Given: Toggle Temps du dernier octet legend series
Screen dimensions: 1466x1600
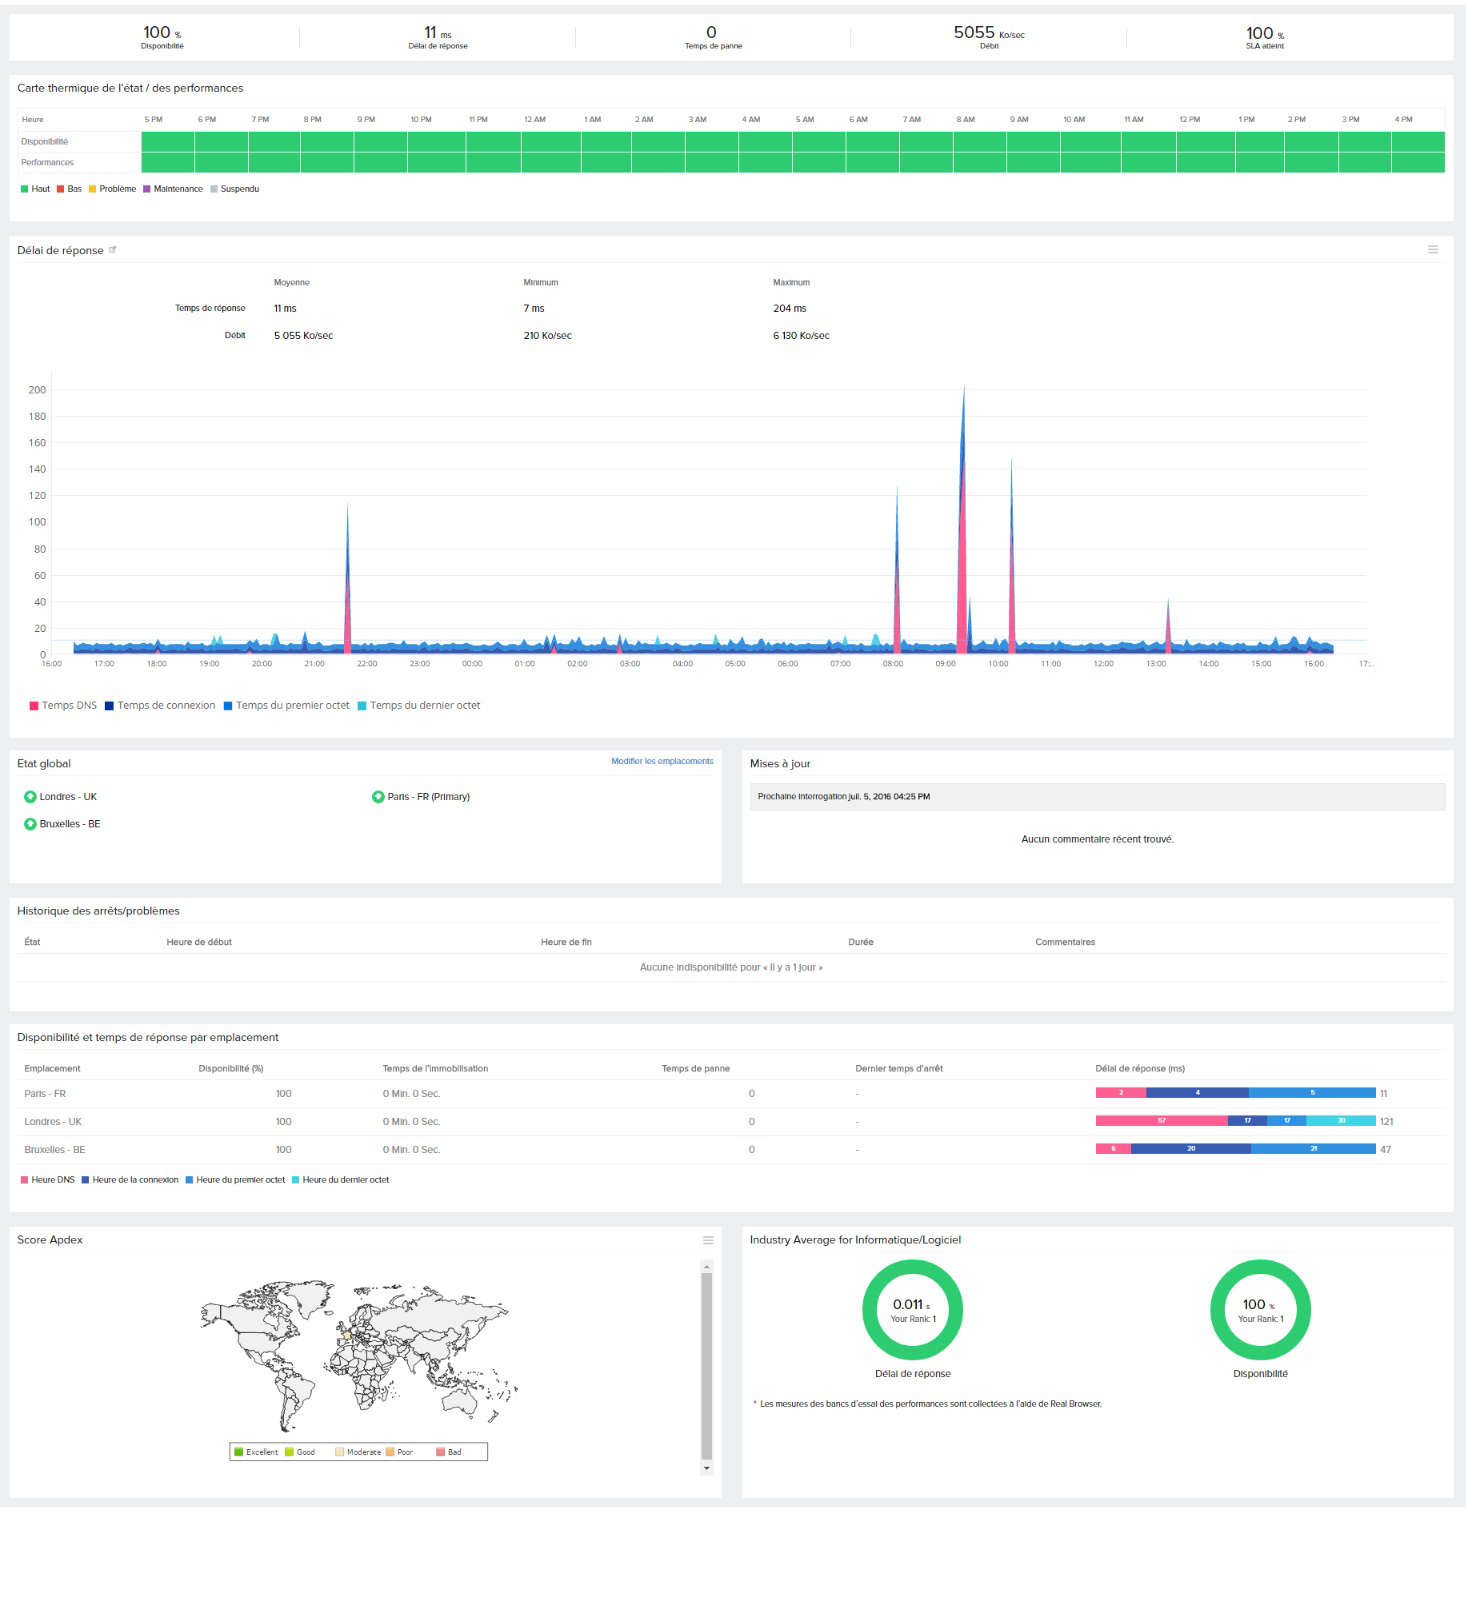Looking at the screenshot, I should point(419,706).
